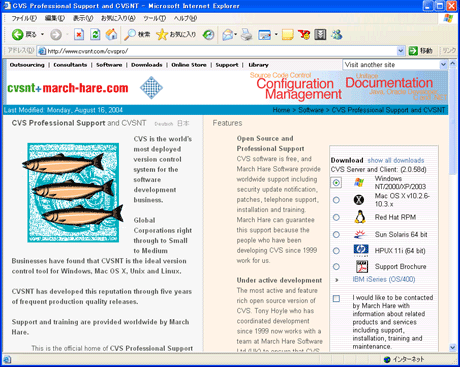The height and width of the screenshot is (367, 460).
Task: Click the Edit page toolbar icon
Action: click(x=265, y=34)
